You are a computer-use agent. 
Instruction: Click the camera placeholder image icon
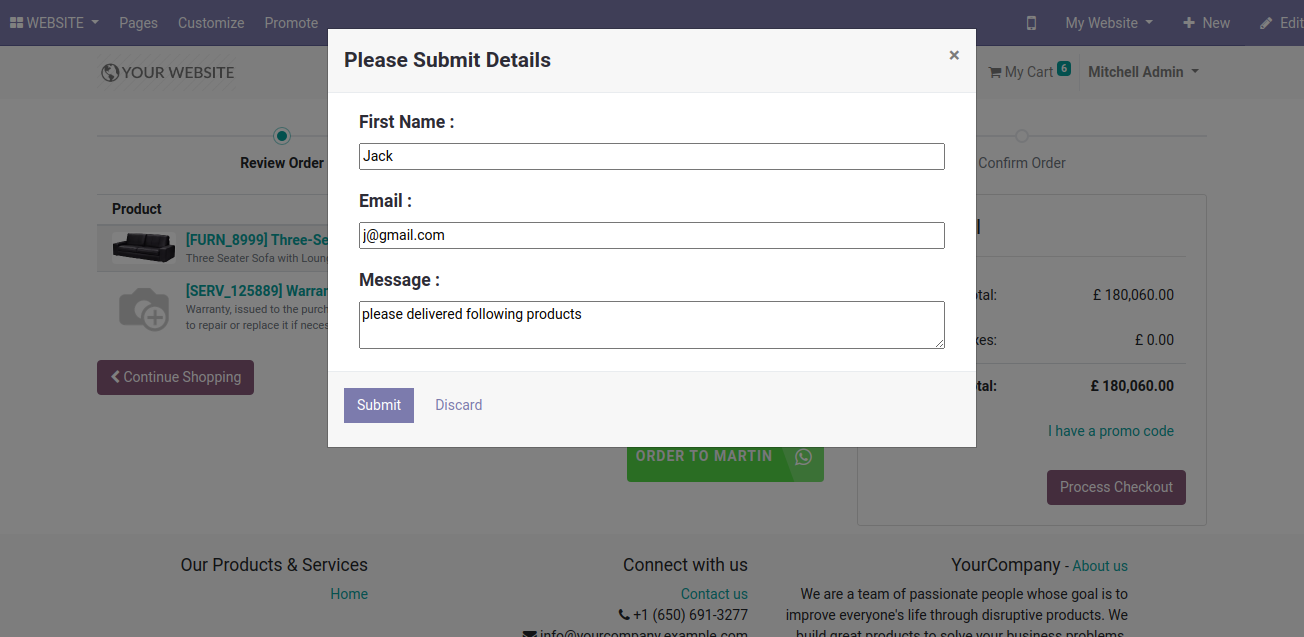tap(144, 308)
